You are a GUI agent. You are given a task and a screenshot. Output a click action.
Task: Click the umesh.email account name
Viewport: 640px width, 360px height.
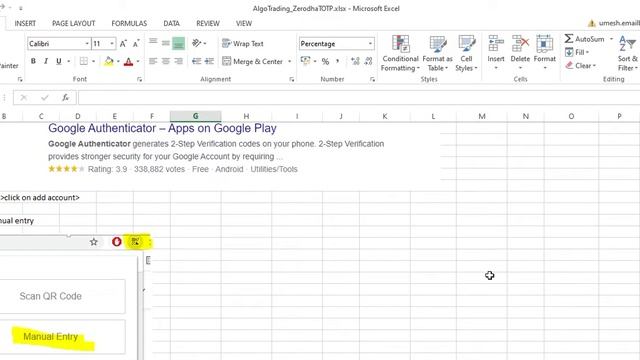[x=619, y=23]
